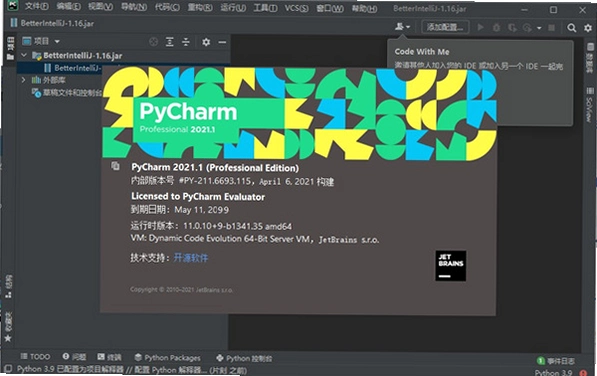
Task: Expand external libraries node
Action: (x=23, y=80)
